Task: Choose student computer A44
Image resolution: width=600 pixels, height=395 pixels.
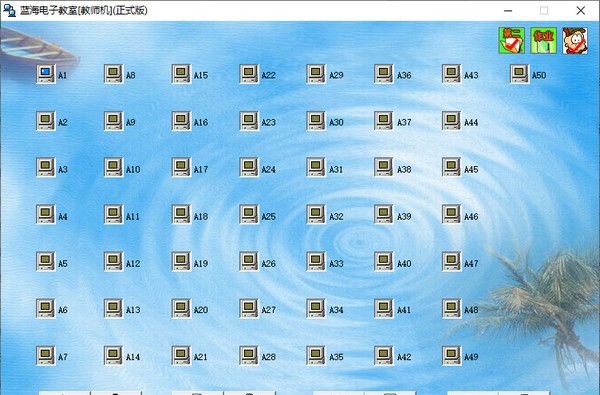Action: click(x=452, y=121)
